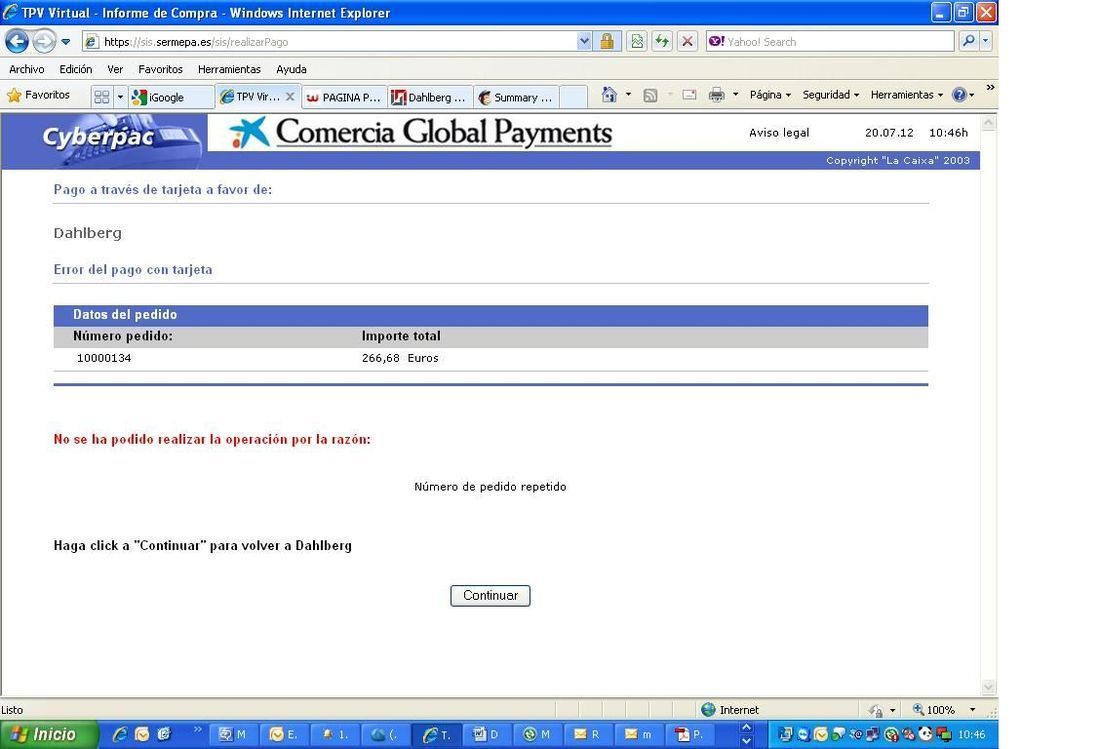The width and height of the screenshot is (1100, 749).
Task: Open the Herramientas menu in menu bar
Action: (229, 69)
